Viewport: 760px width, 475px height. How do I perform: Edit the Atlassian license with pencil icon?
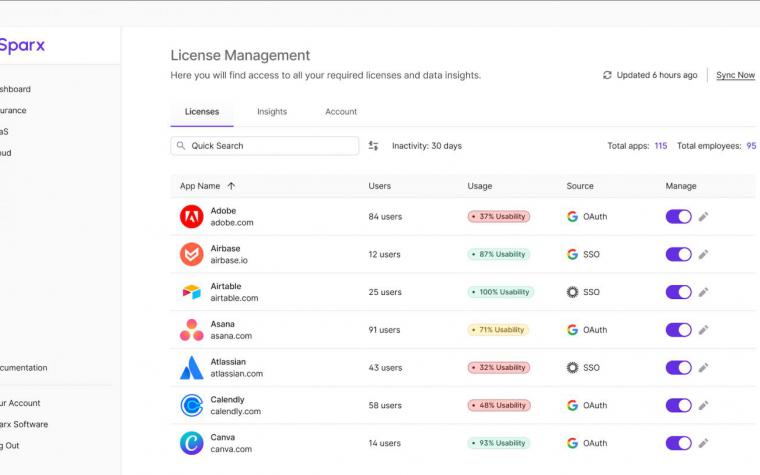pyautogui.click(x=703, y=368)
